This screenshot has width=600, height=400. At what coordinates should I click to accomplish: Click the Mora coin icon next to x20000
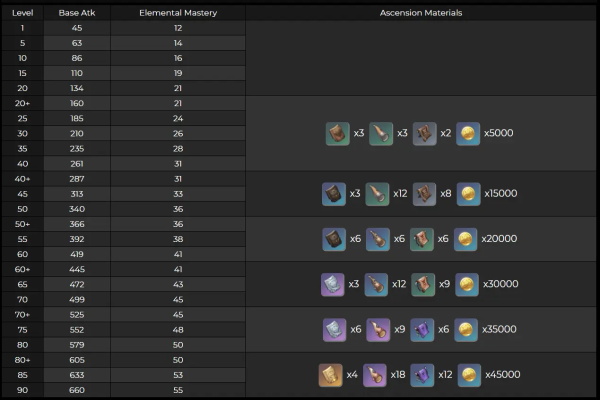point(465,239)
